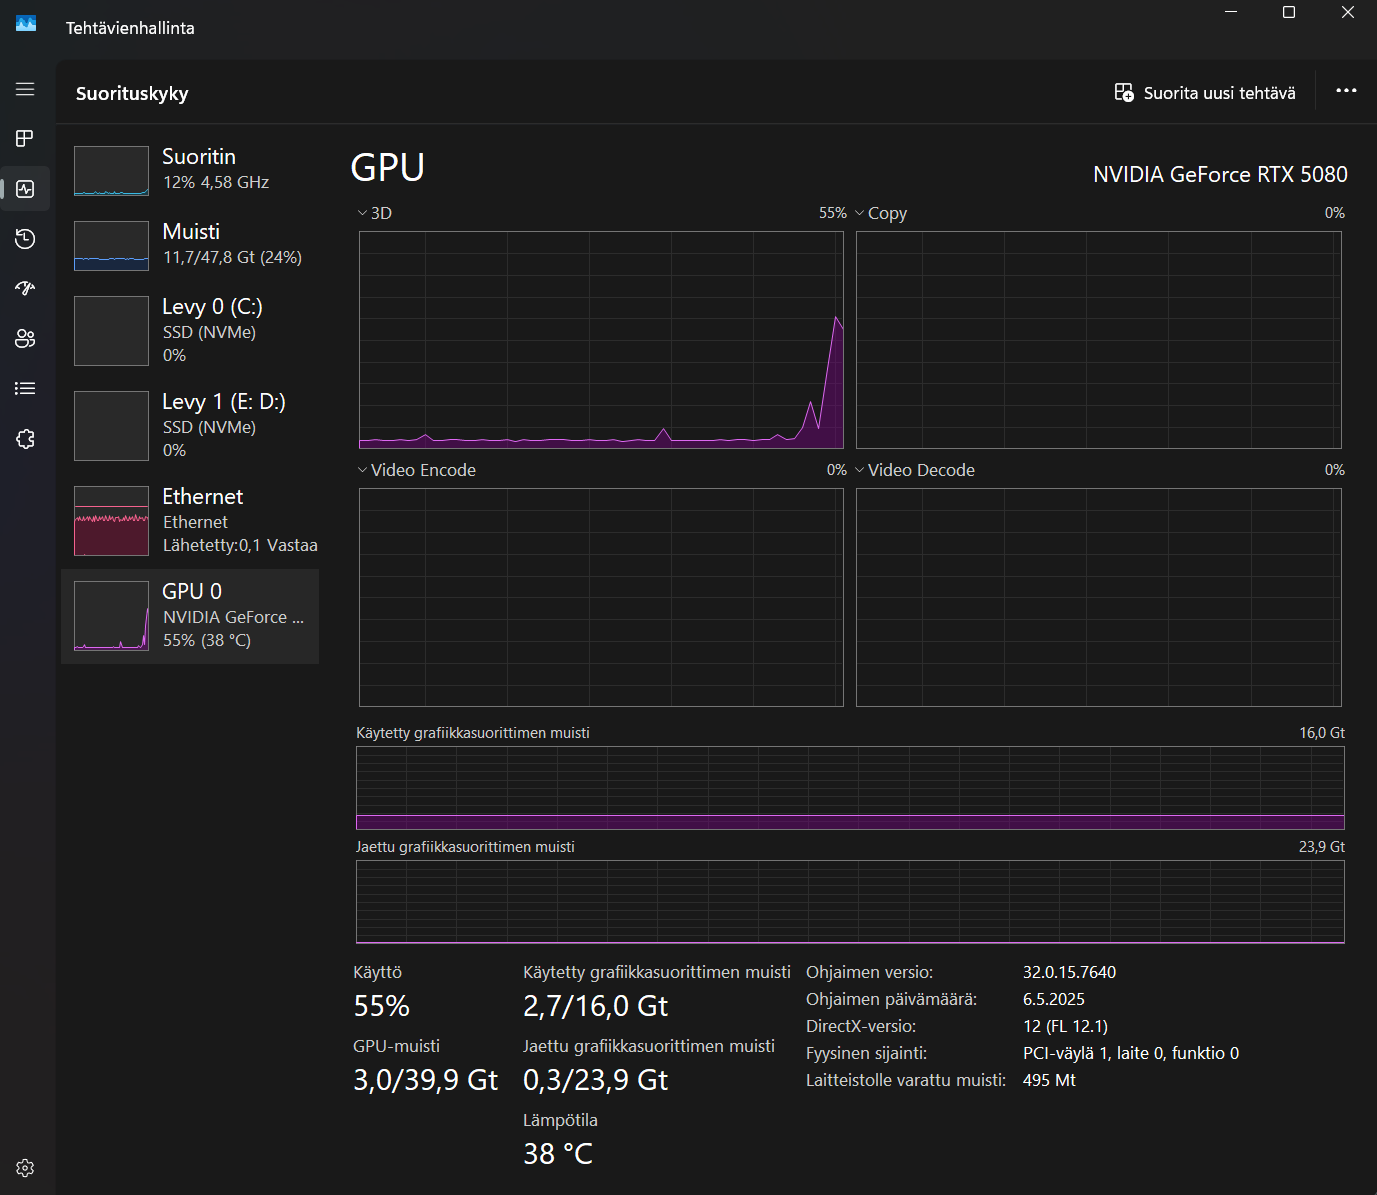Open the Services puzzle icon page

(x=25, y=439)
